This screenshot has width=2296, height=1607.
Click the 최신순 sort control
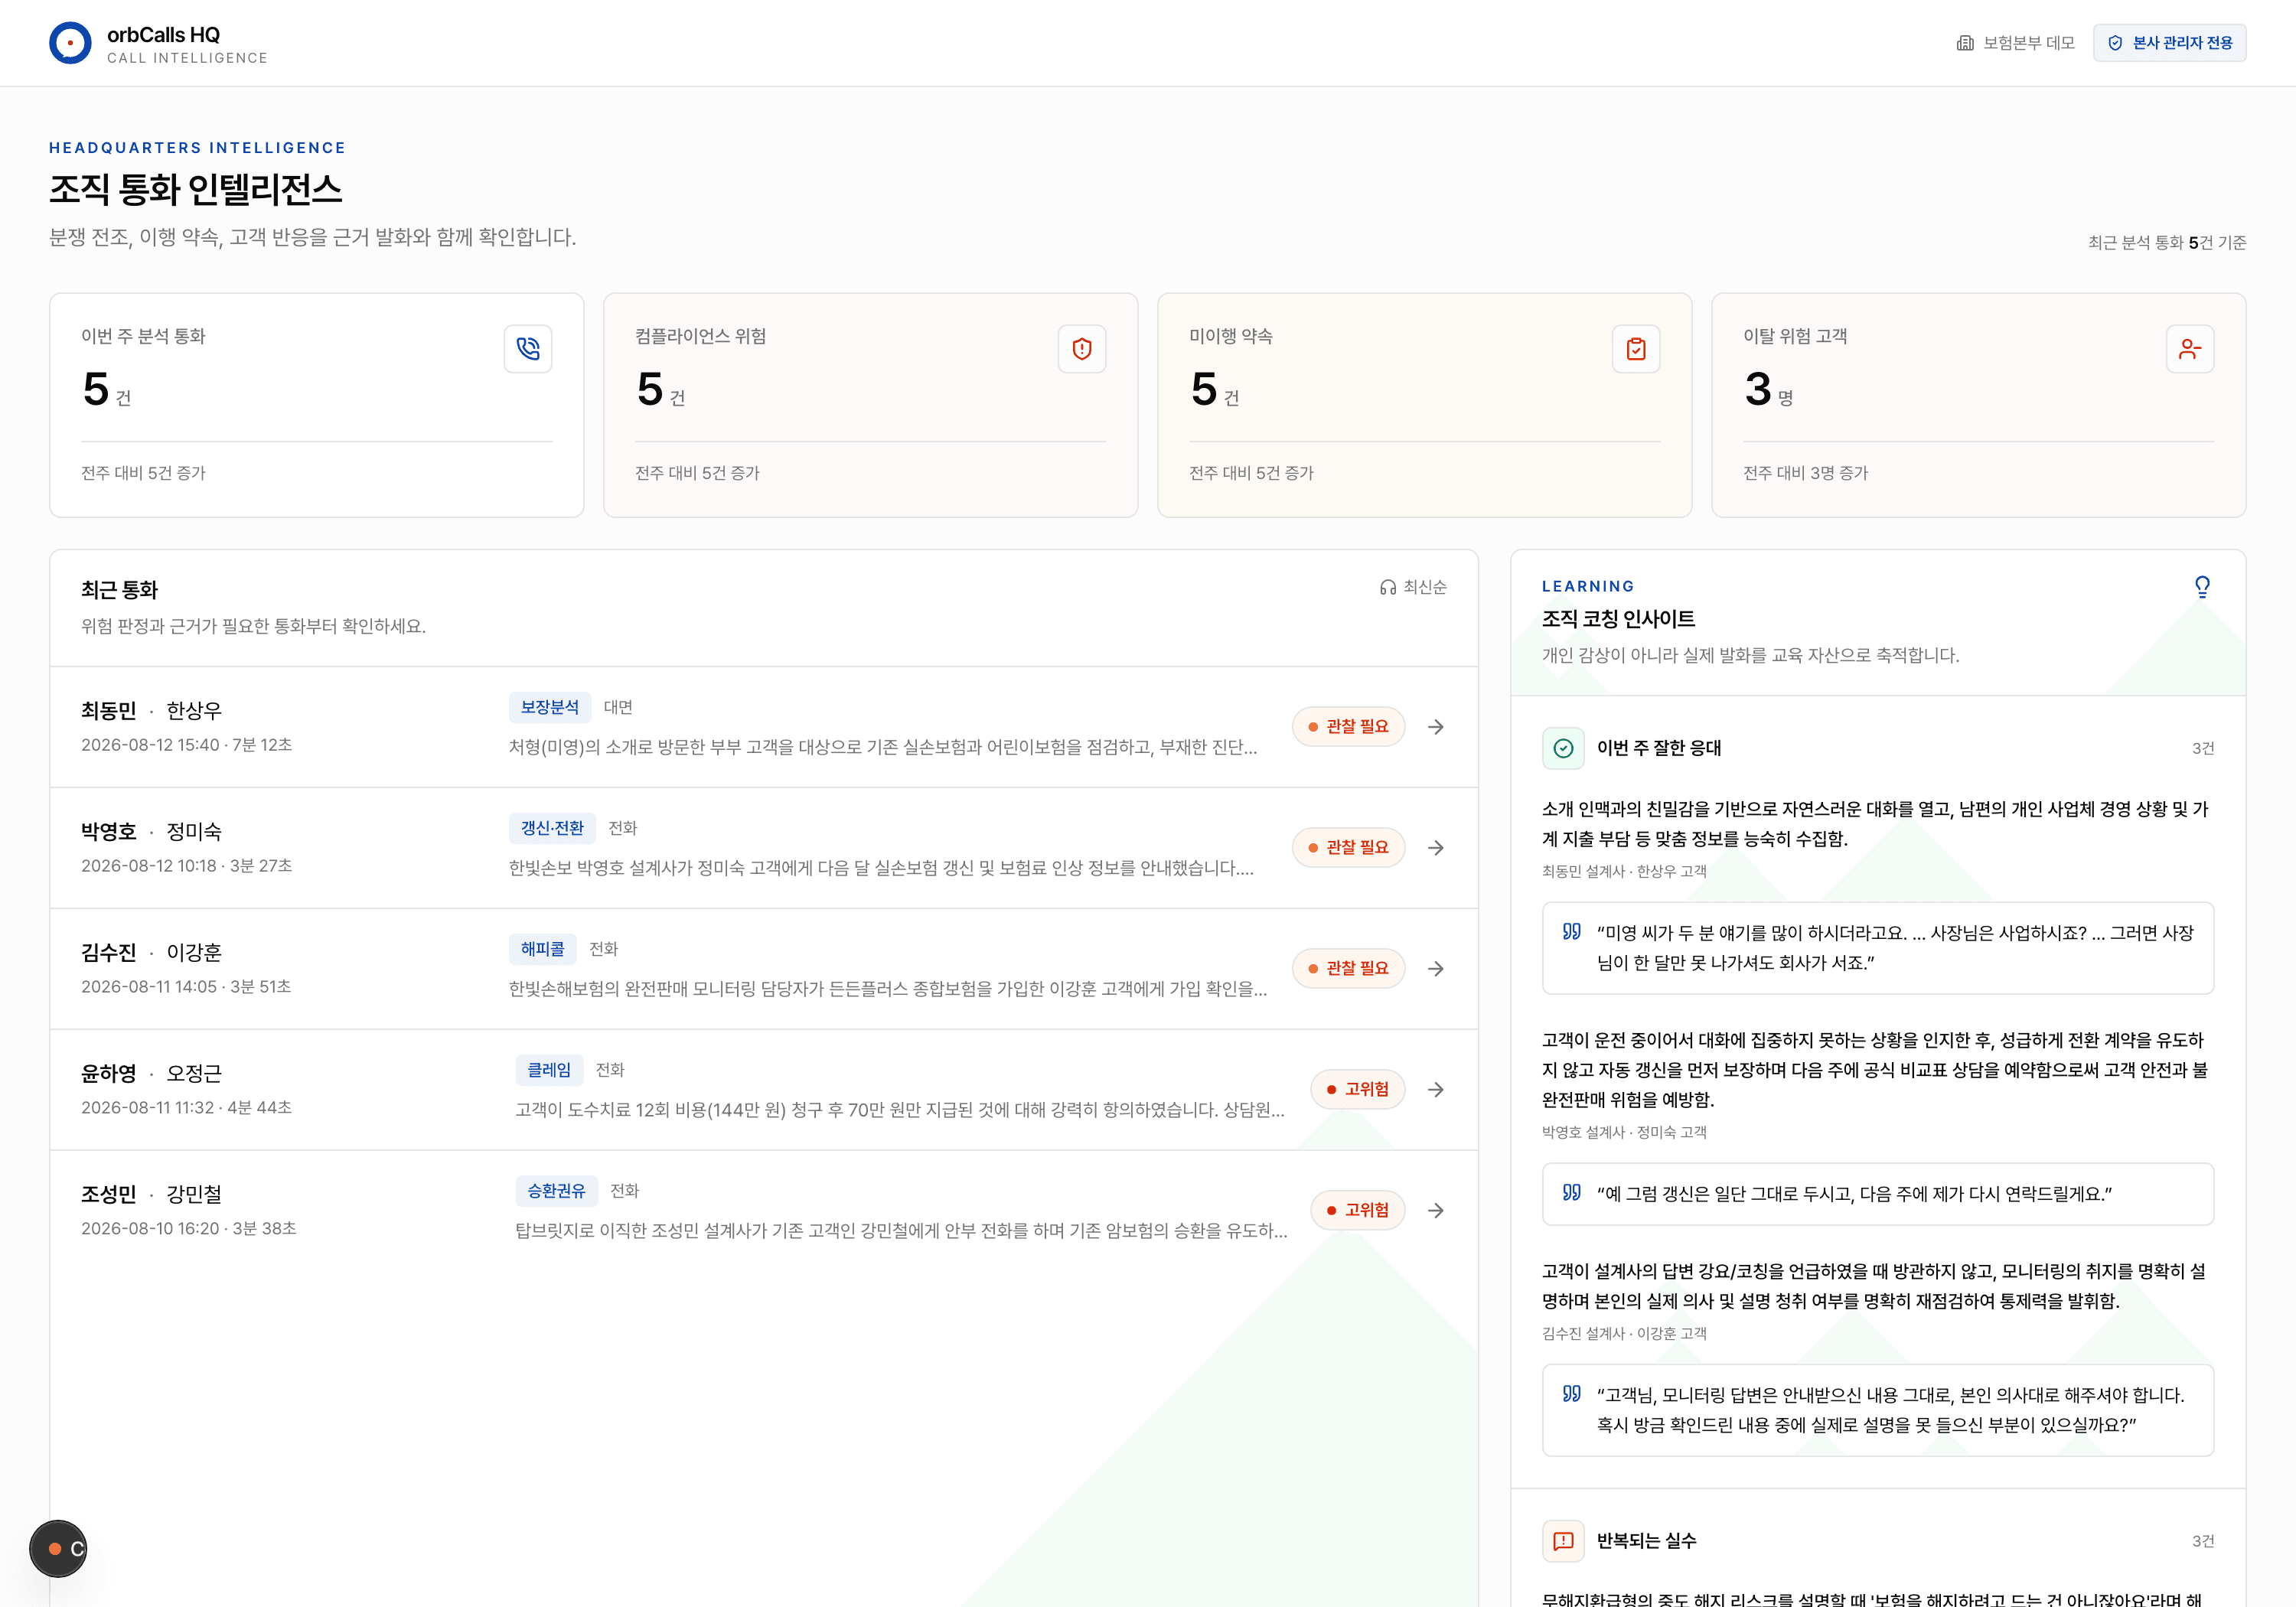coord(1413,588)
